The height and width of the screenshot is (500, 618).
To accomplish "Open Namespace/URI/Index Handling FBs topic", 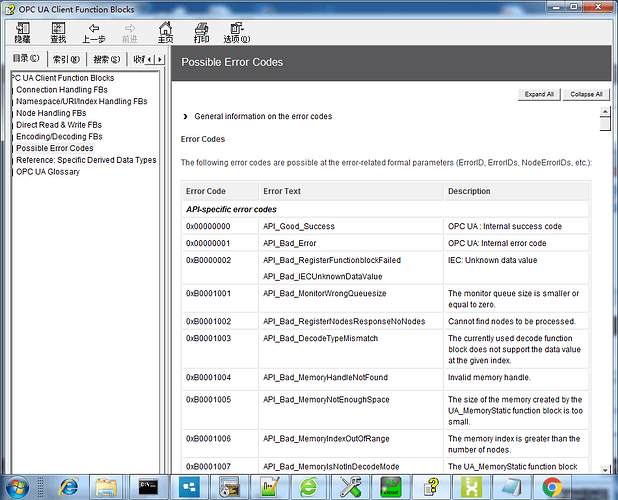I will [82, 101].
